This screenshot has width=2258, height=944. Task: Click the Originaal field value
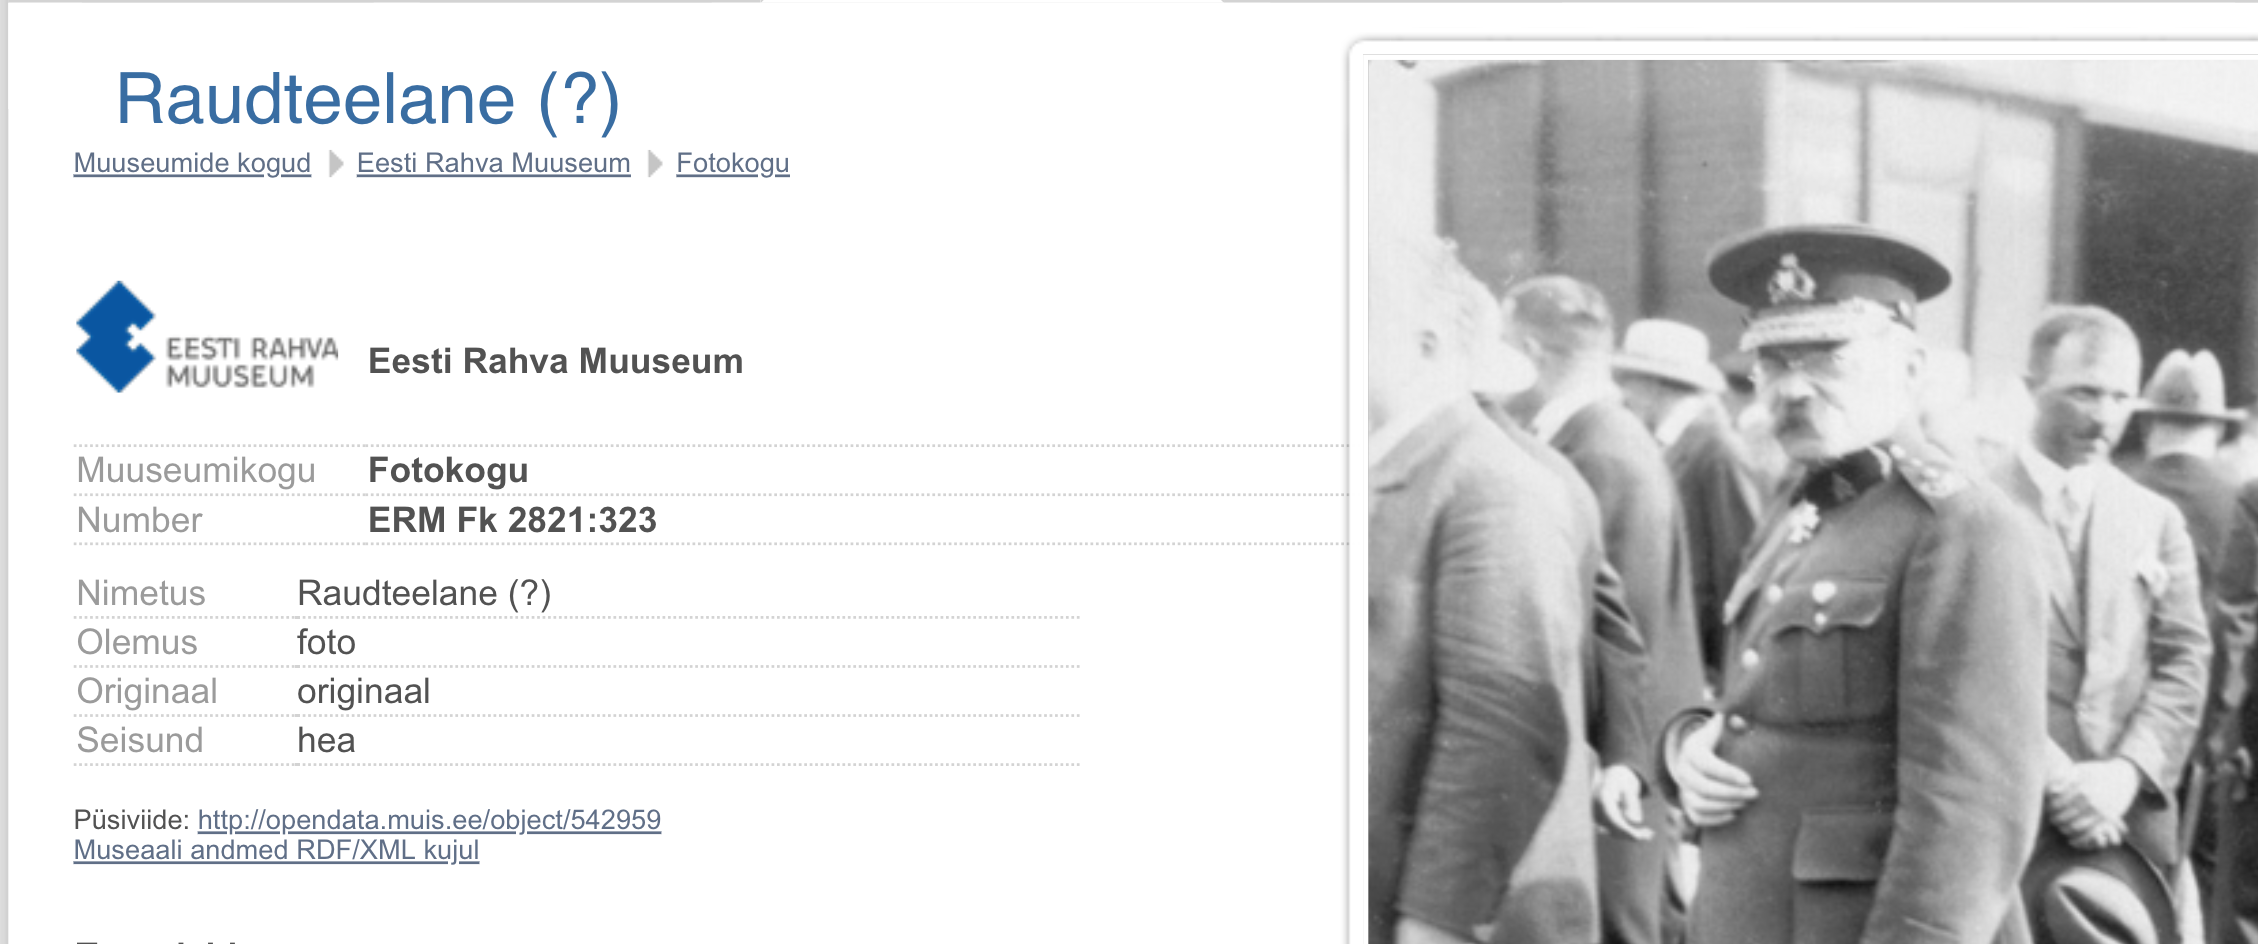(364, 691)
